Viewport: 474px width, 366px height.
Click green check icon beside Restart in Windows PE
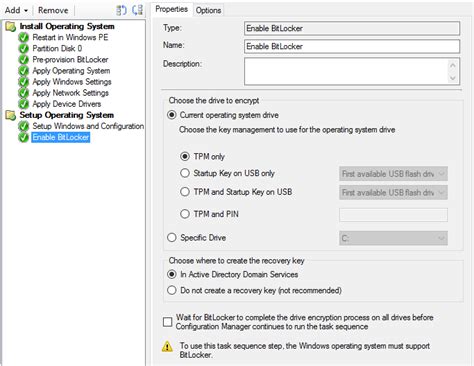tap(24, 37)
